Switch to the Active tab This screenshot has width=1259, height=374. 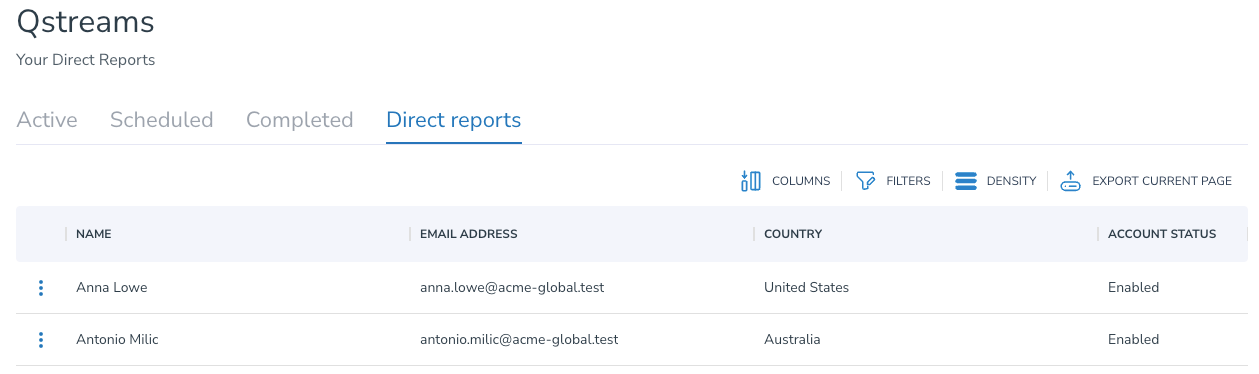pyautogui.click(x=47, y=120)
